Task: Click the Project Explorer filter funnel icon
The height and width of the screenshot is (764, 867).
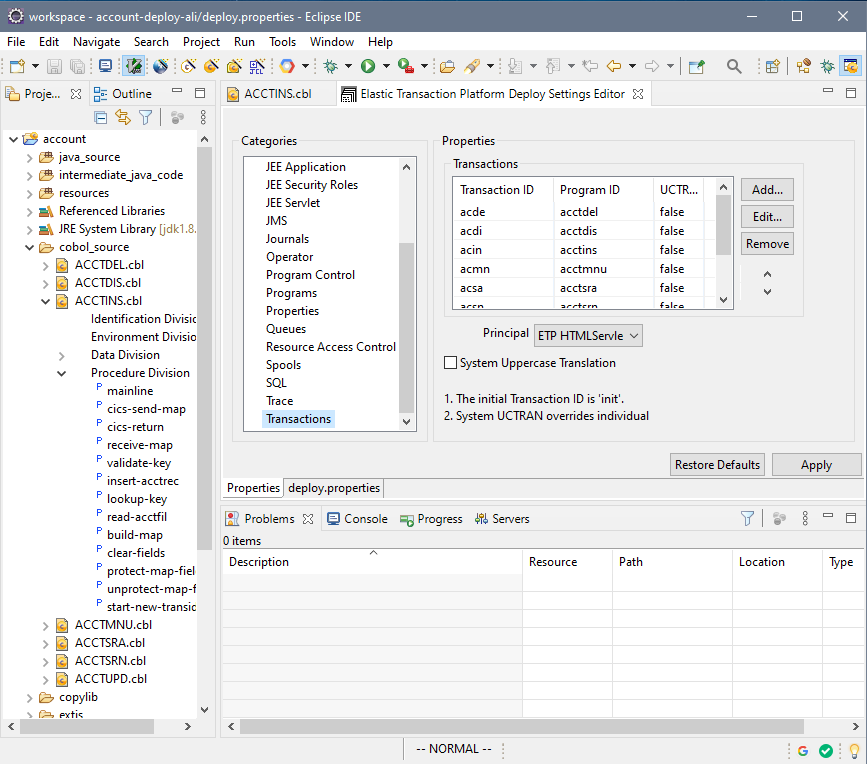Action: (145, 117)
